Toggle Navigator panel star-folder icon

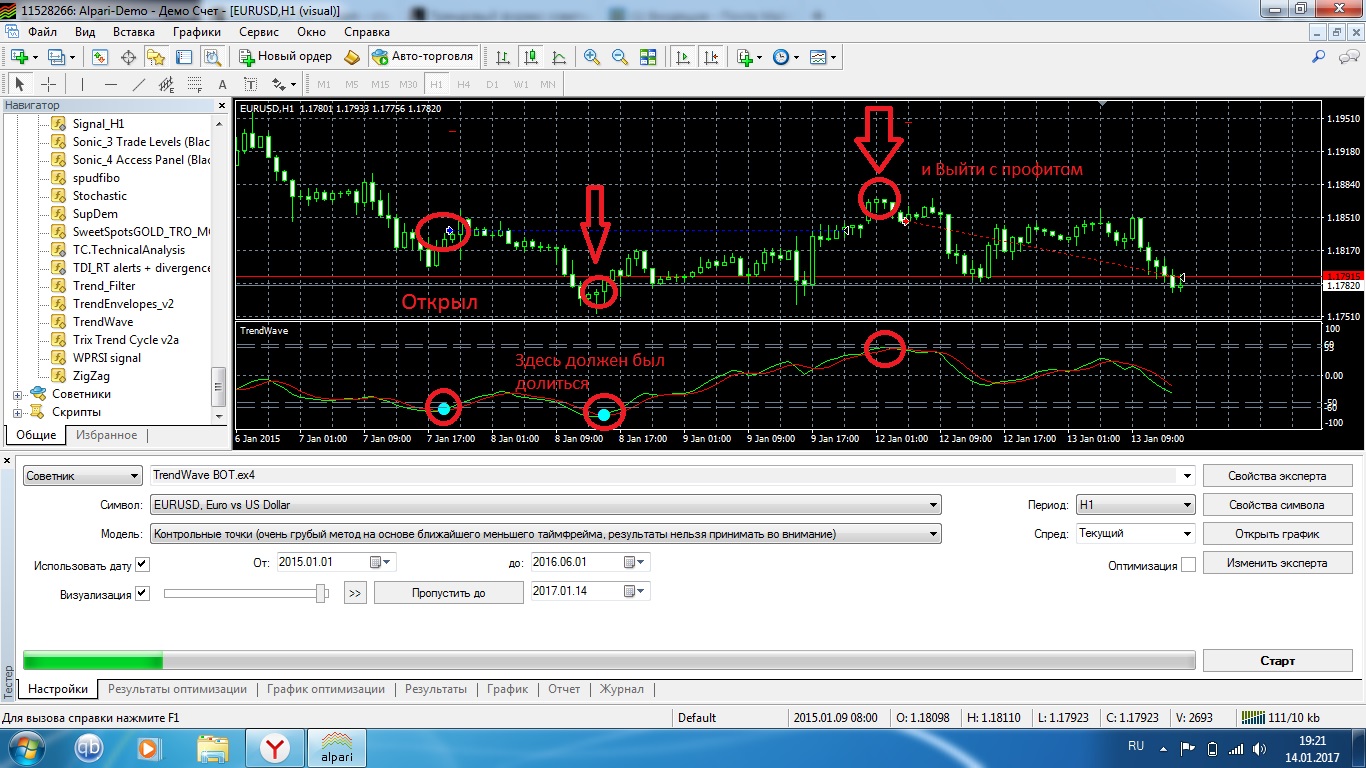pos(155,57)
